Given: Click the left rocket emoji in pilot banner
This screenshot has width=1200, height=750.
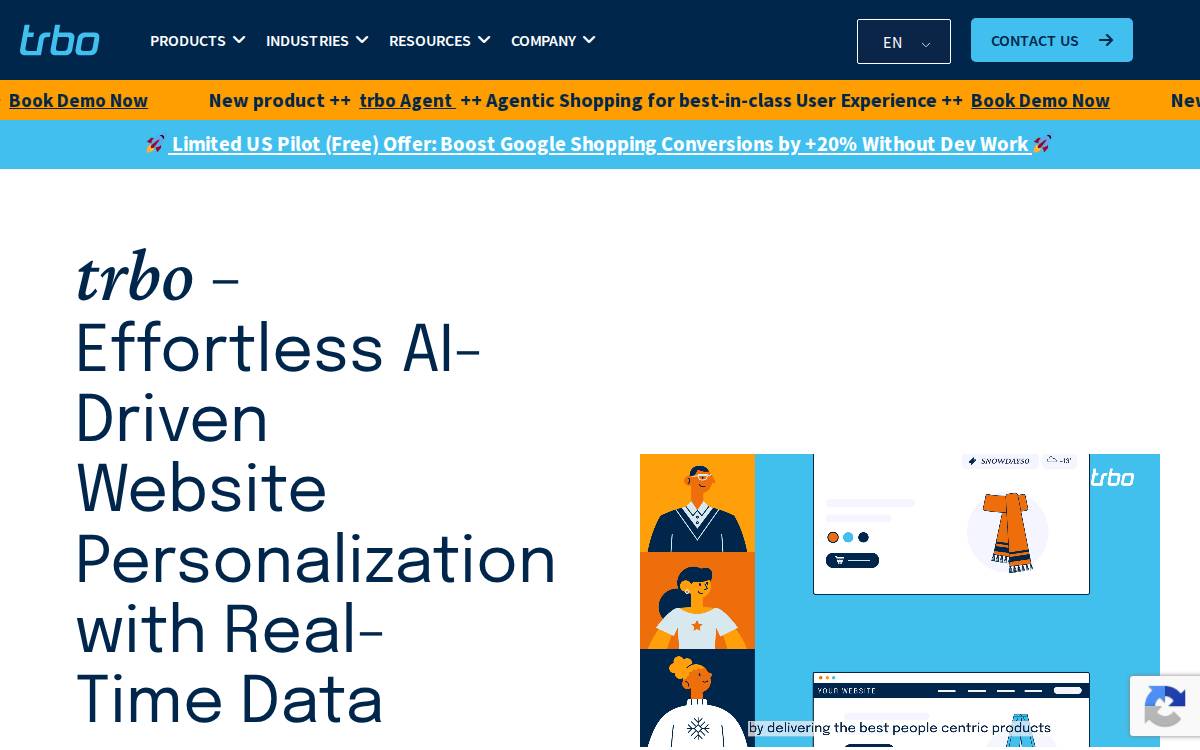Looking at the screenshot, I should pyautogui.click(x=155, y=144).
